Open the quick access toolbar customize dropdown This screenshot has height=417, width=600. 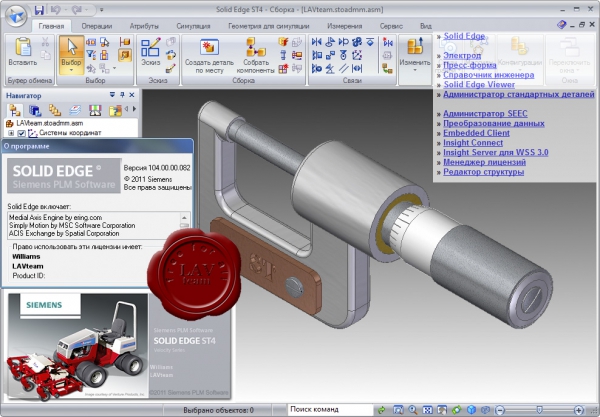101,10
